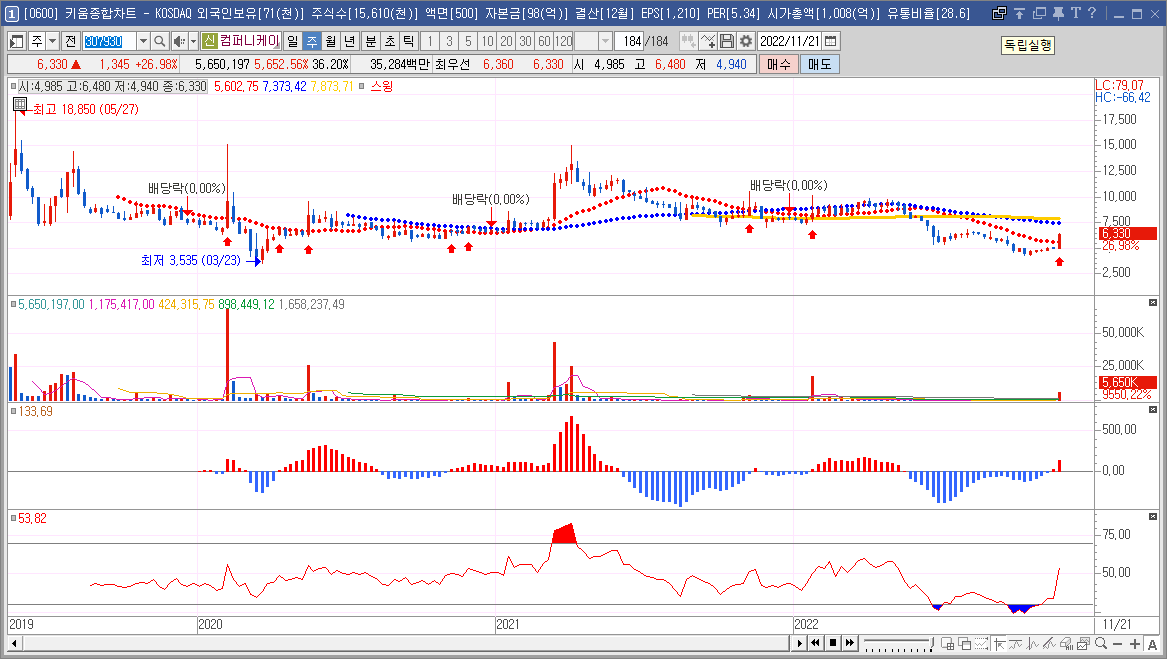Edit the date field 2022/11/21
Viewport: 1167px width, 659px height.
click(x=790, y=42)
